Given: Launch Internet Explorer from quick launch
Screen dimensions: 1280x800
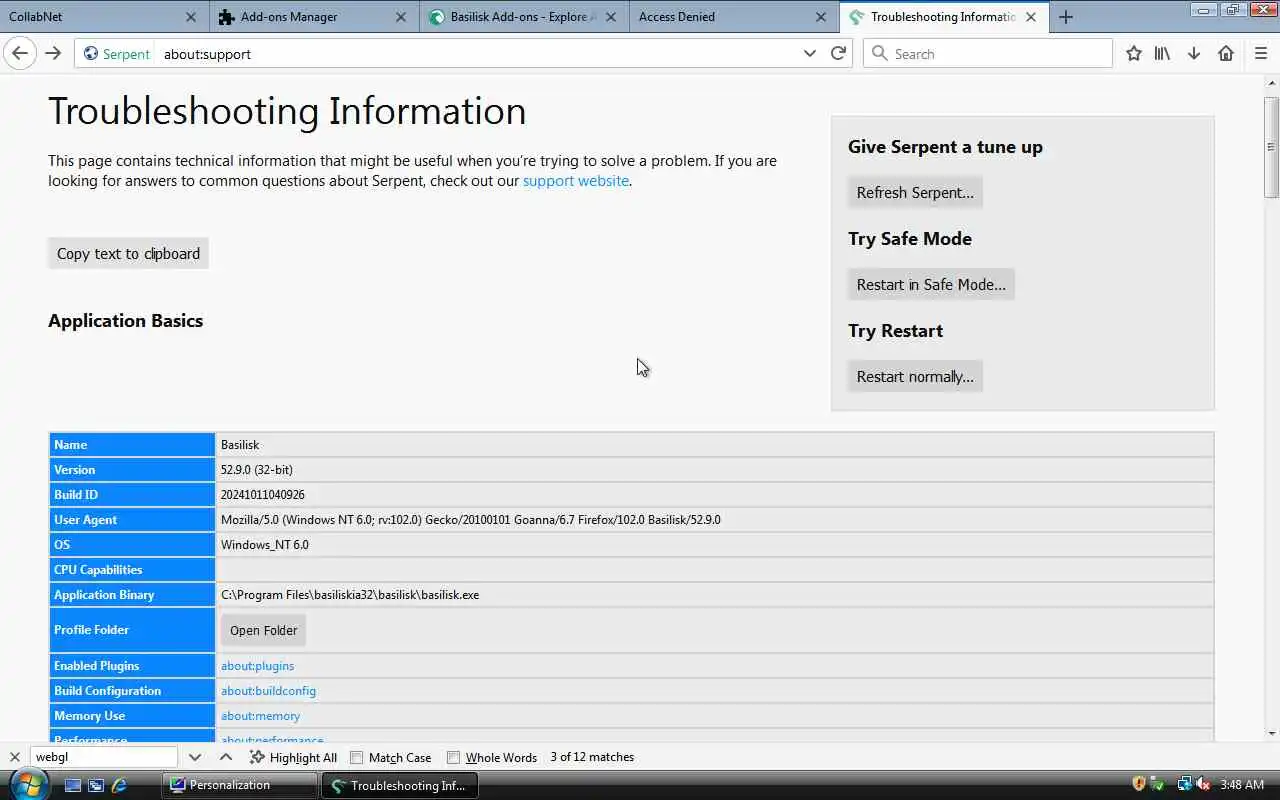Looking at the screenshot, I should [119, 785].
